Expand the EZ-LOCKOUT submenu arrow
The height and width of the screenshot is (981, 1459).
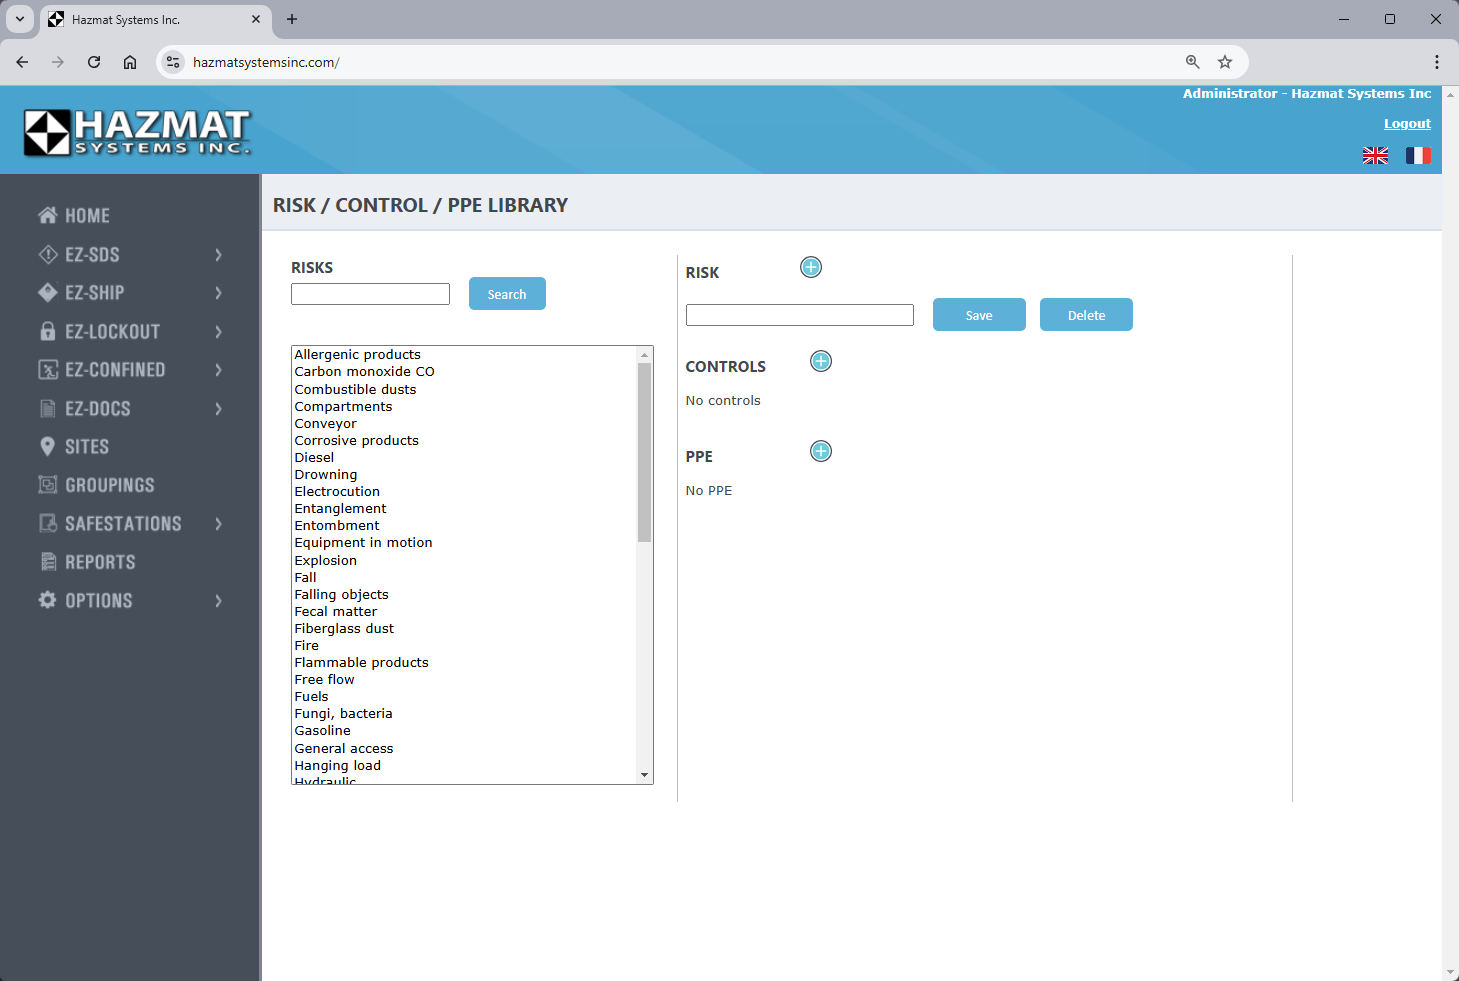point(218,332)
